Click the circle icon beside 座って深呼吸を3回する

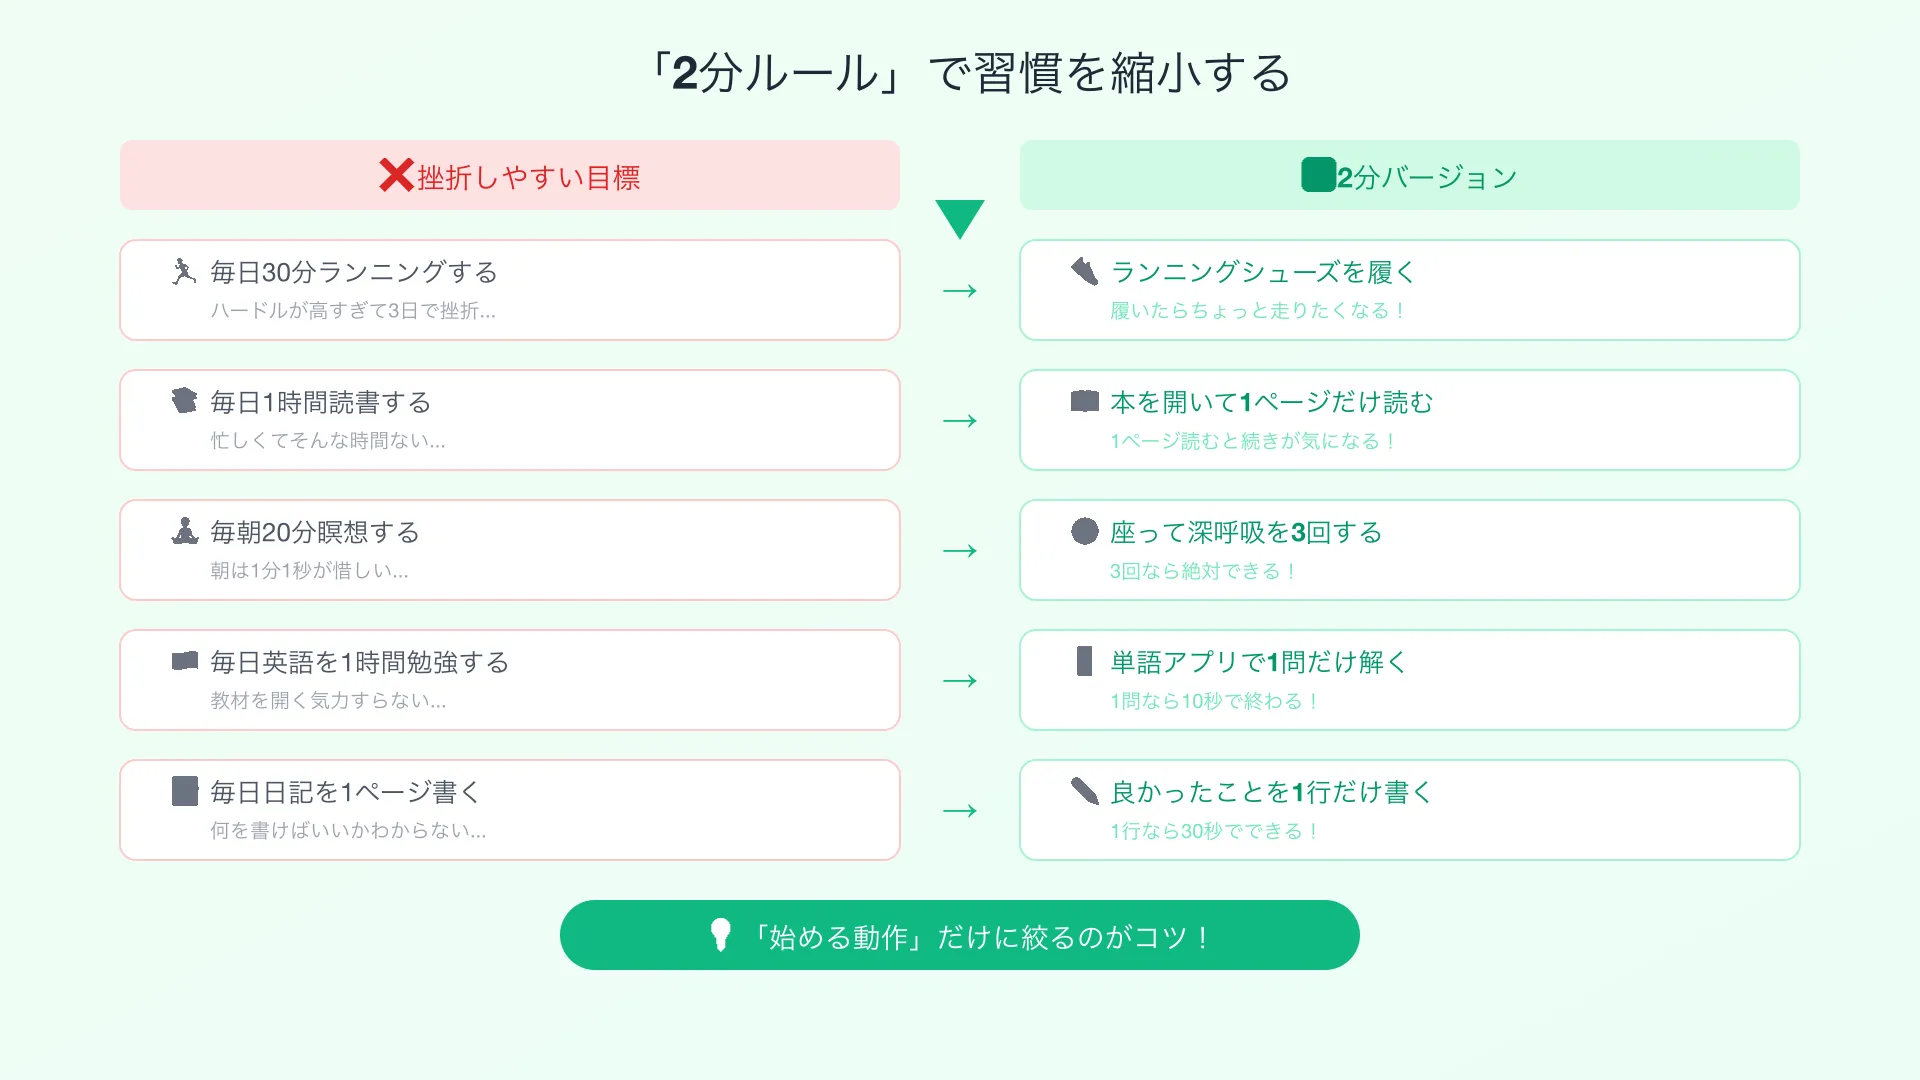point(1084,531)
